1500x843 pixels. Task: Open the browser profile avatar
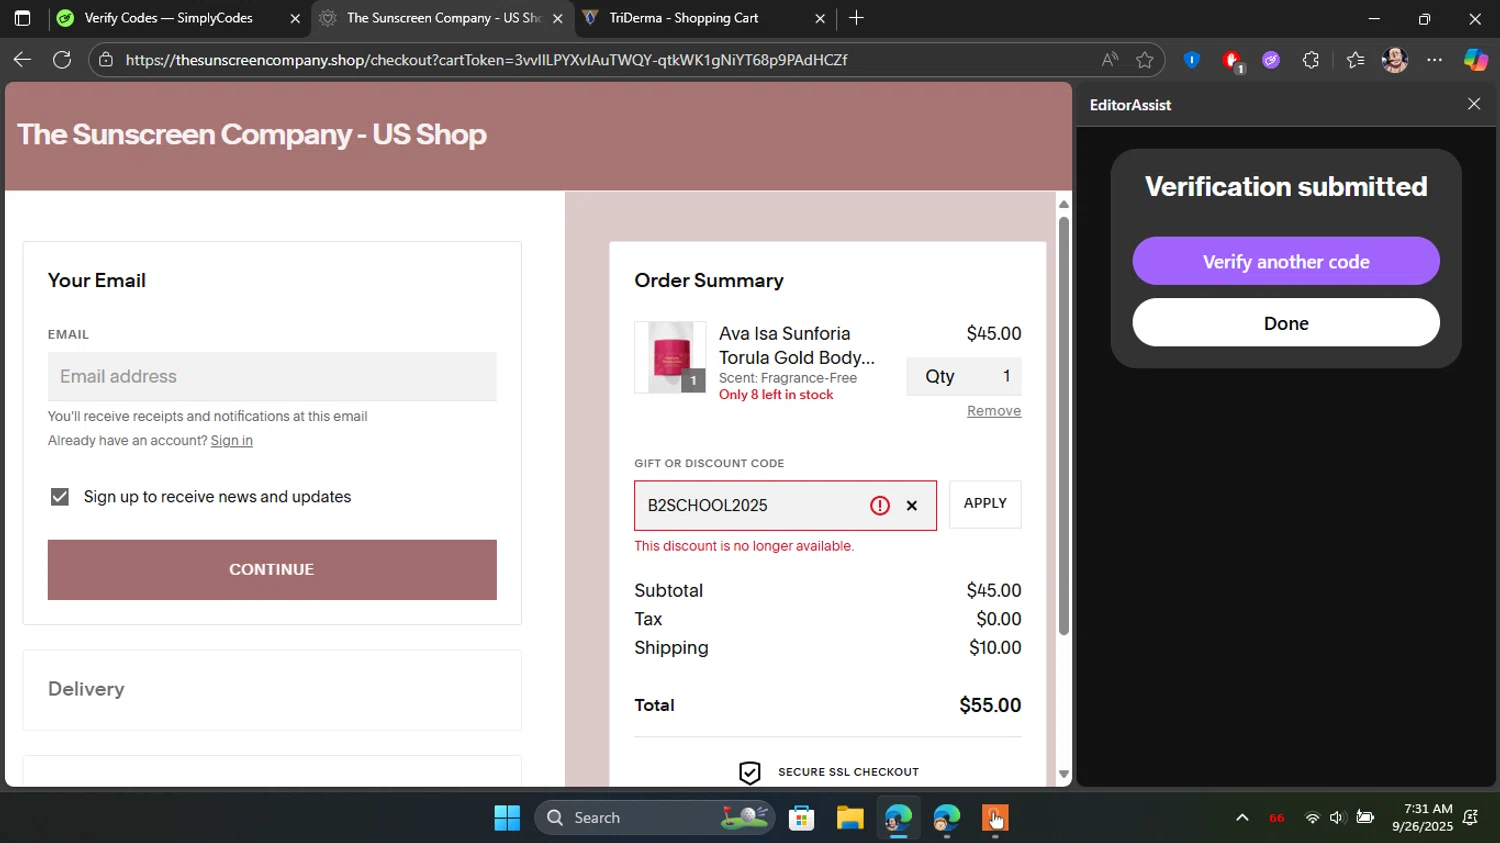(x=1395, y=60)
